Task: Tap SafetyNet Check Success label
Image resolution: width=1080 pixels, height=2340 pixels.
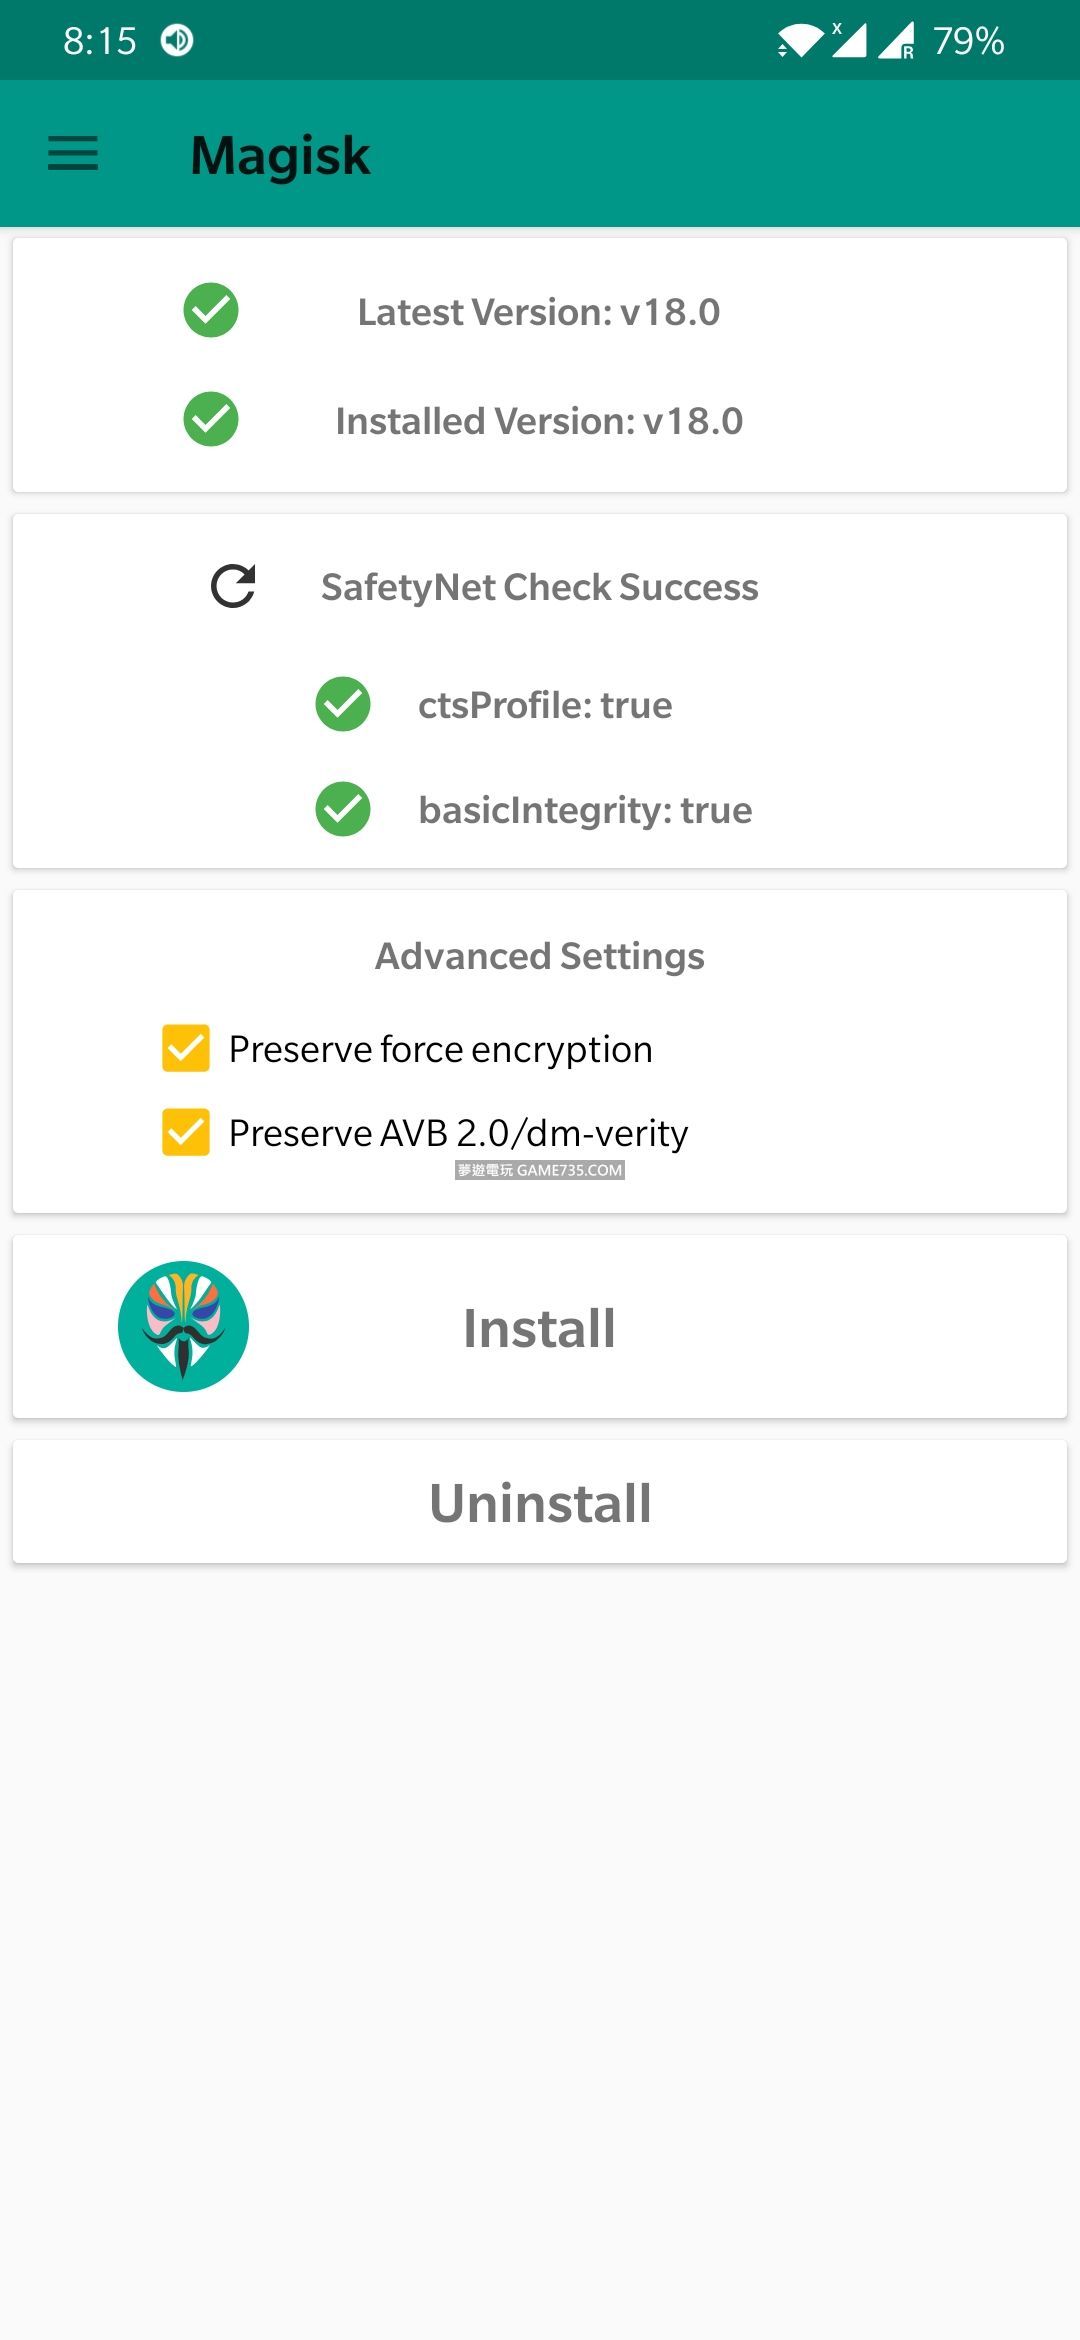Action: tap(539, 587)
